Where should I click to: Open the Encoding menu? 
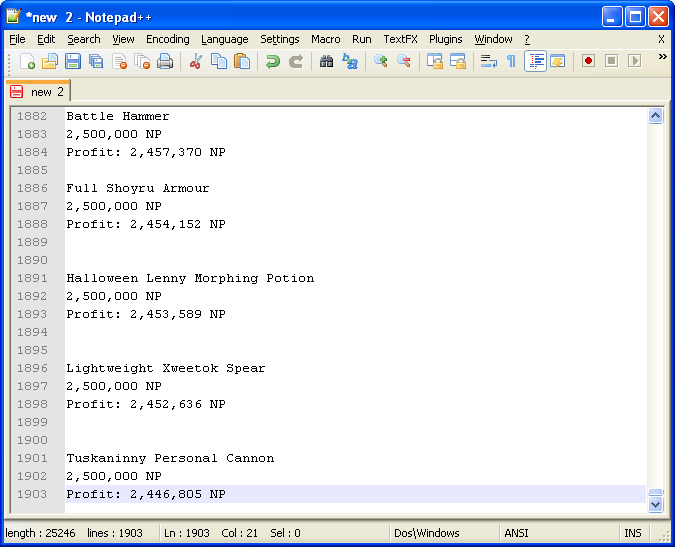[x=168, y=39]
